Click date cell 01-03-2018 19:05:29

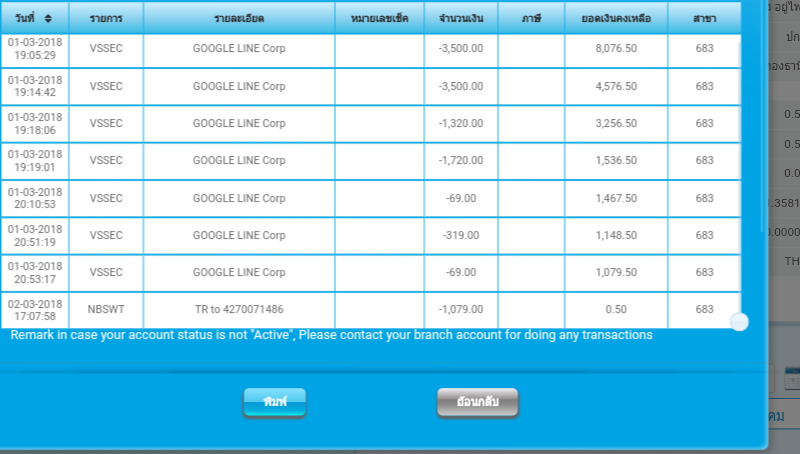(x=35, y=49)
